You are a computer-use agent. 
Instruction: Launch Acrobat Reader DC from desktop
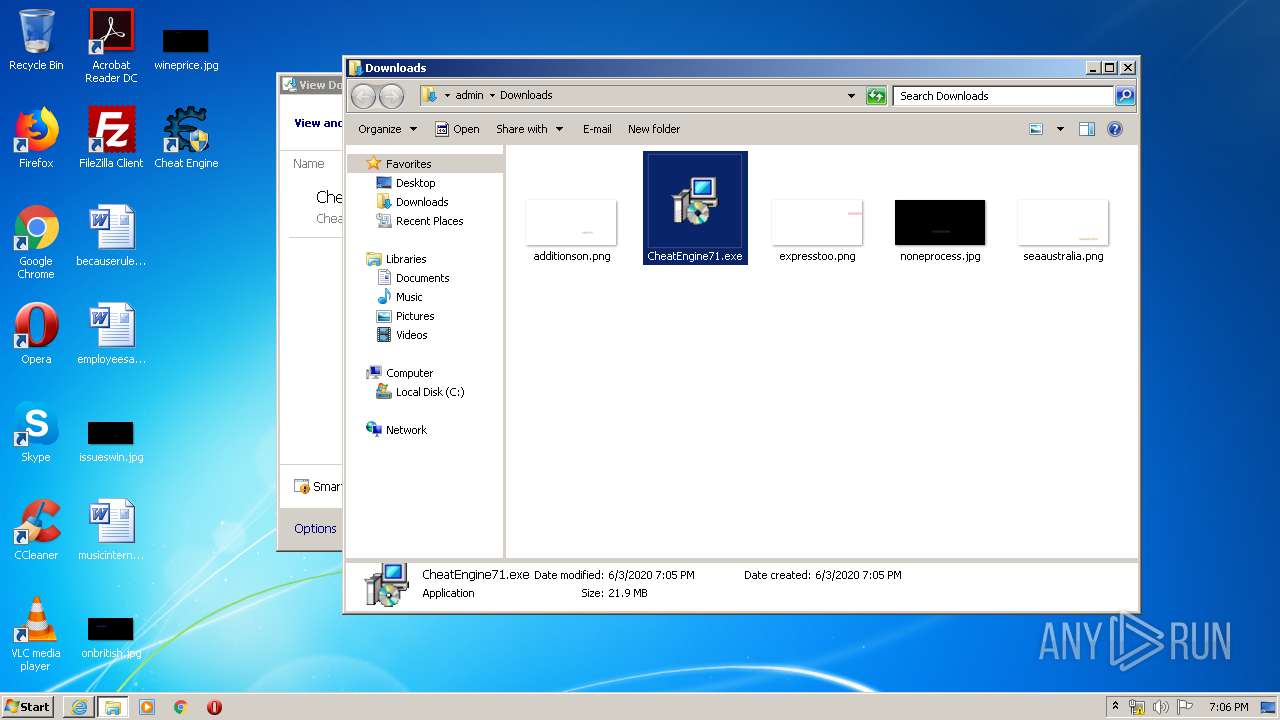pyautogui.click(x=111, y=46)
